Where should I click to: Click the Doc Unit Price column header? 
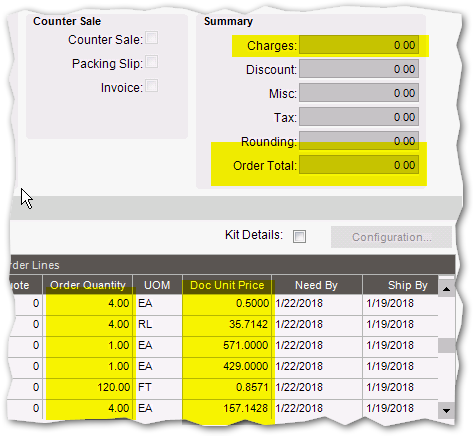[x=227, y=285]
